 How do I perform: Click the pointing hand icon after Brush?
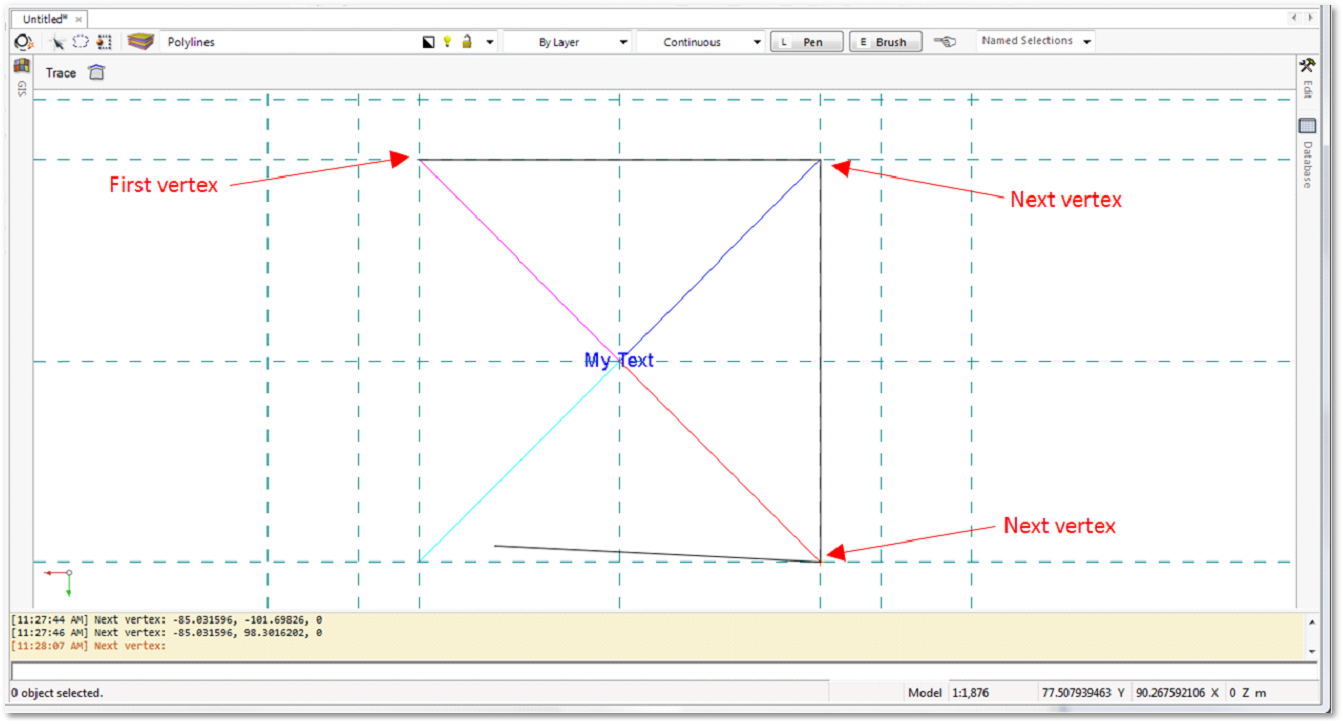coord(945,42)
